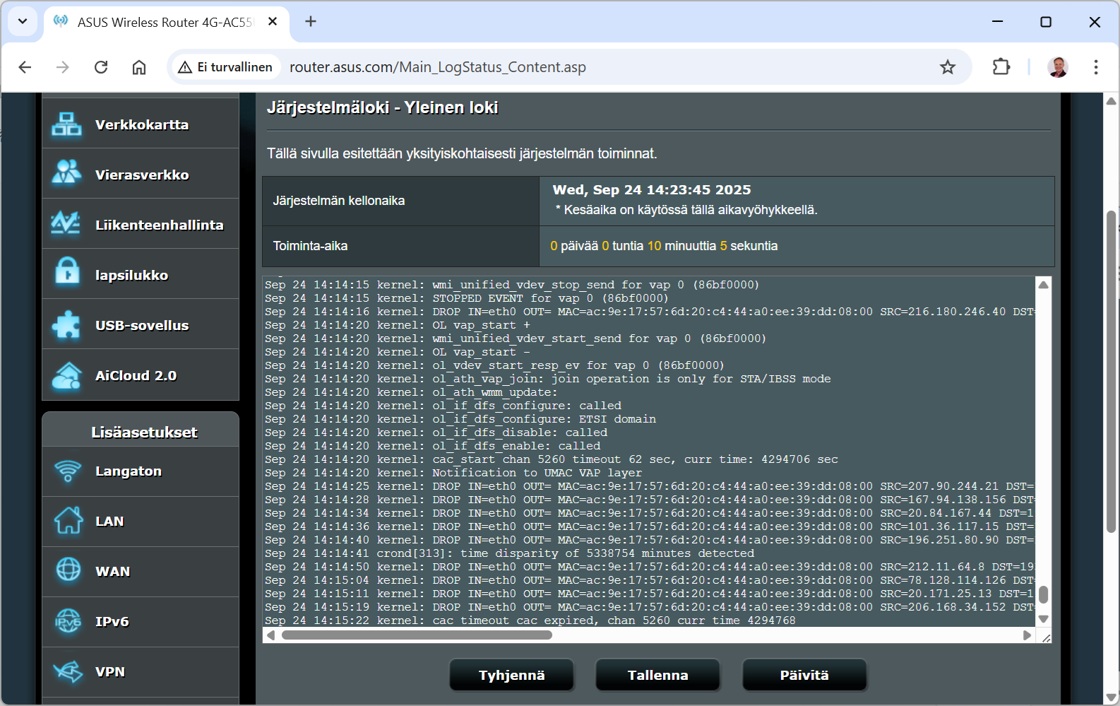The height and width of the screenshot is (706, 1120).
Task: Open the WAN settings menu item
Action: pos(141,572)
